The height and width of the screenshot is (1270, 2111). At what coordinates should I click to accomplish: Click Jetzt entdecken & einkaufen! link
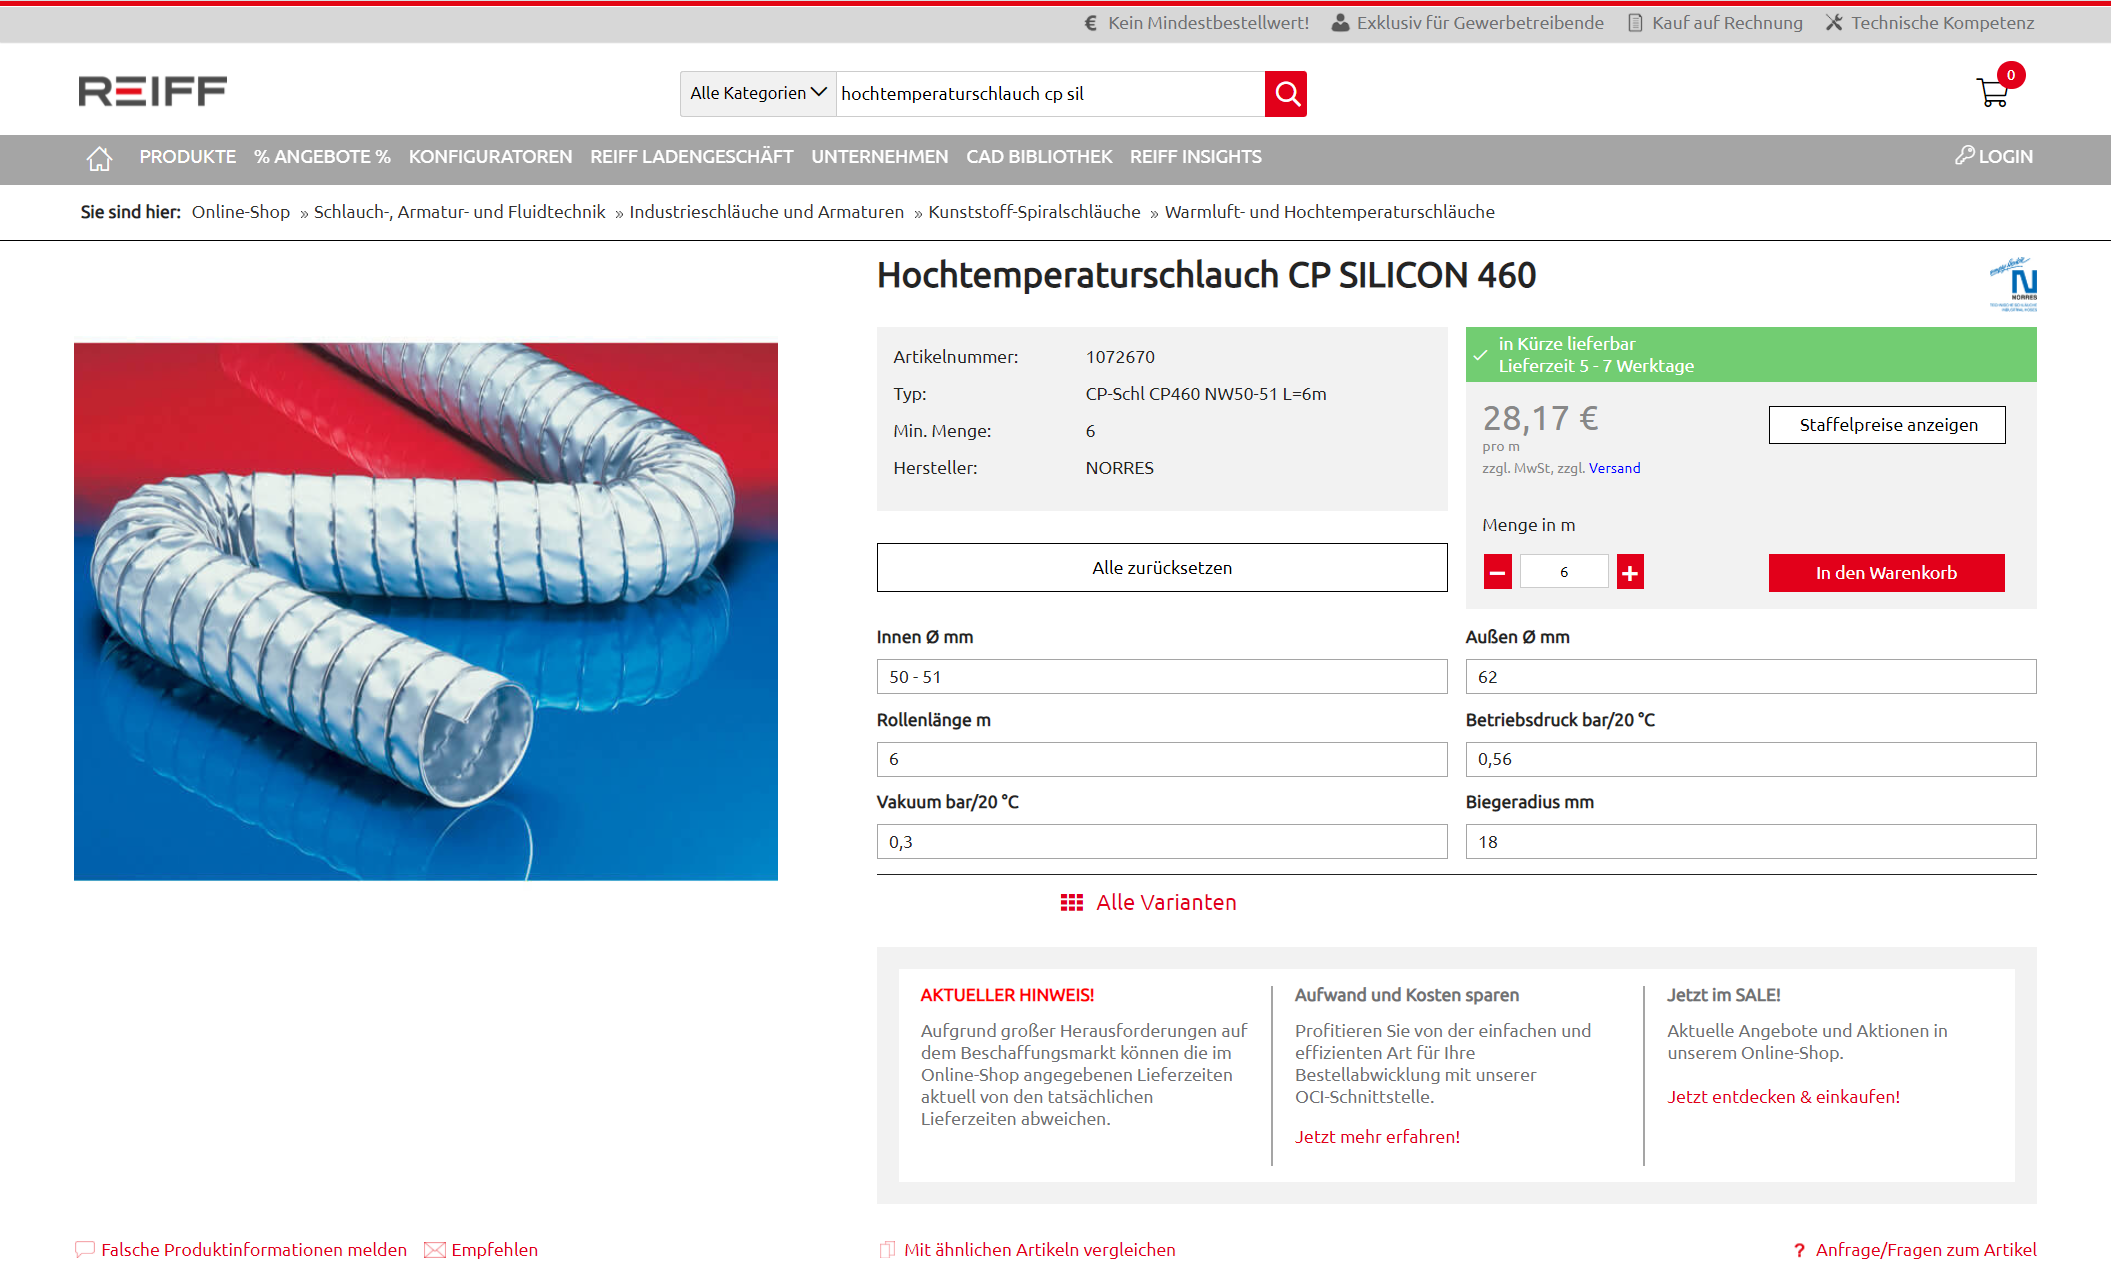[x=1783, y=1097]
